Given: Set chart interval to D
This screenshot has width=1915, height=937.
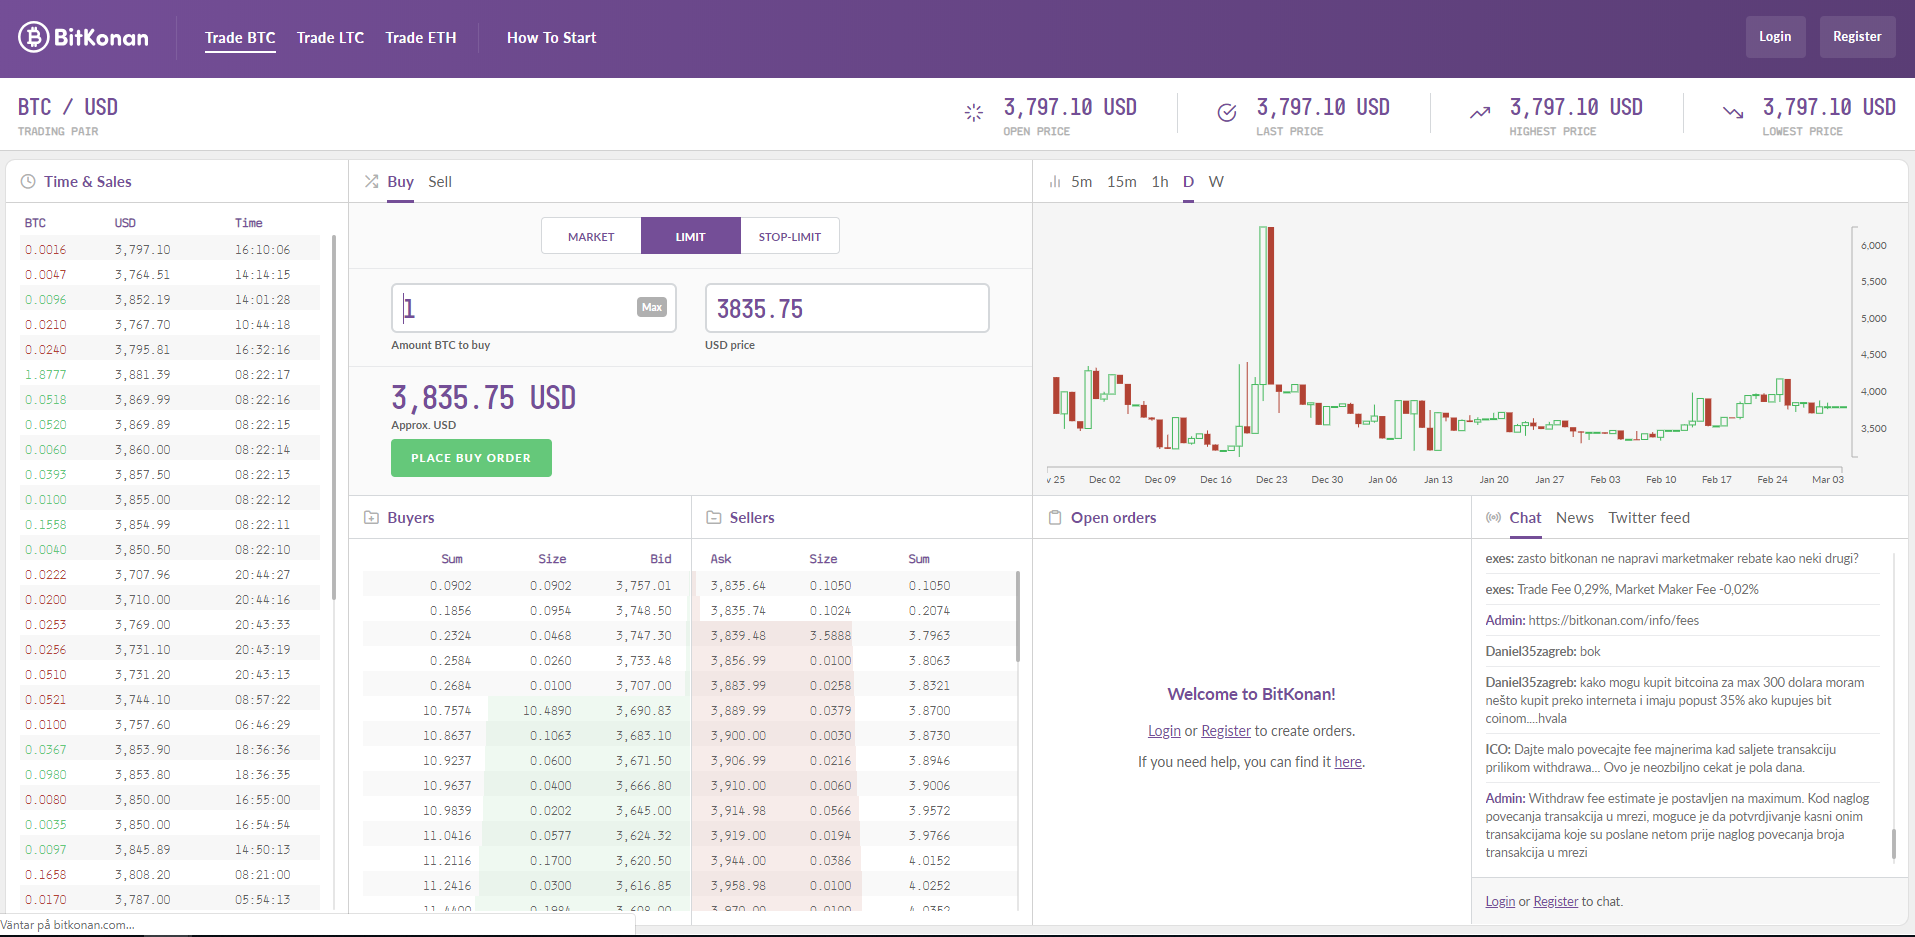Looking at the screenshot, I should point(1188,182).
